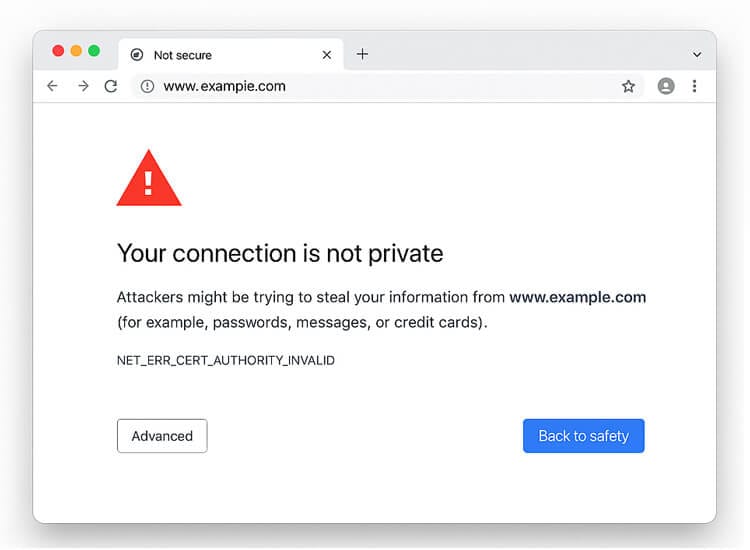The width and height of the screenshot is (750, 550).
Task: Bookmark this page with the star icon
Action: [628, 86]
